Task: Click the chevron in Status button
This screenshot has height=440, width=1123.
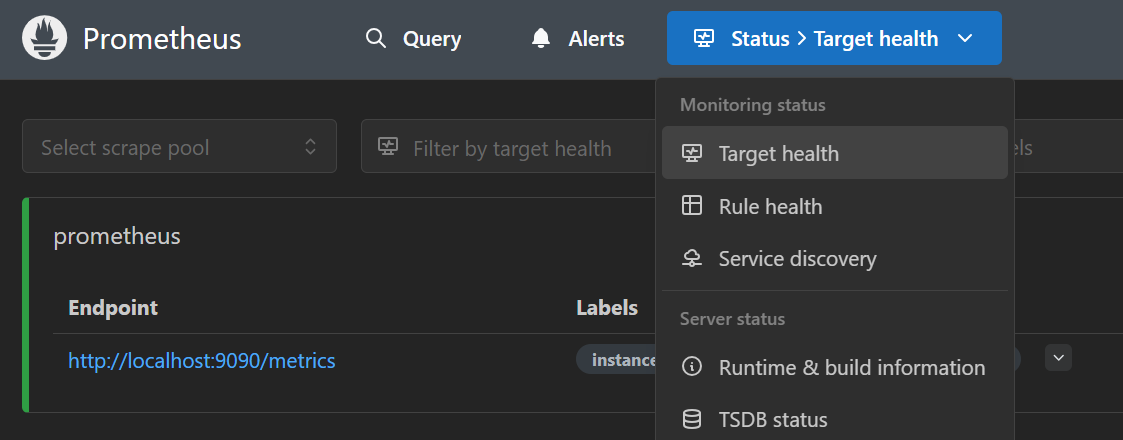Action: point(965,39)
